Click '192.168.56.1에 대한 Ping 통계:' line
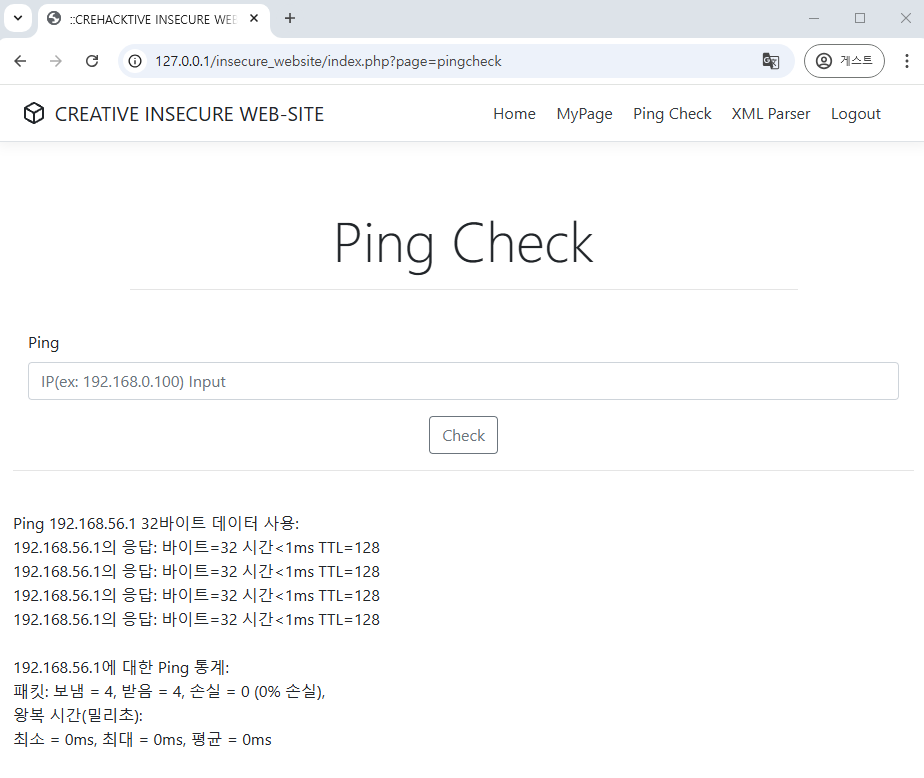The image size is (924, 778). tap(121, 667)
